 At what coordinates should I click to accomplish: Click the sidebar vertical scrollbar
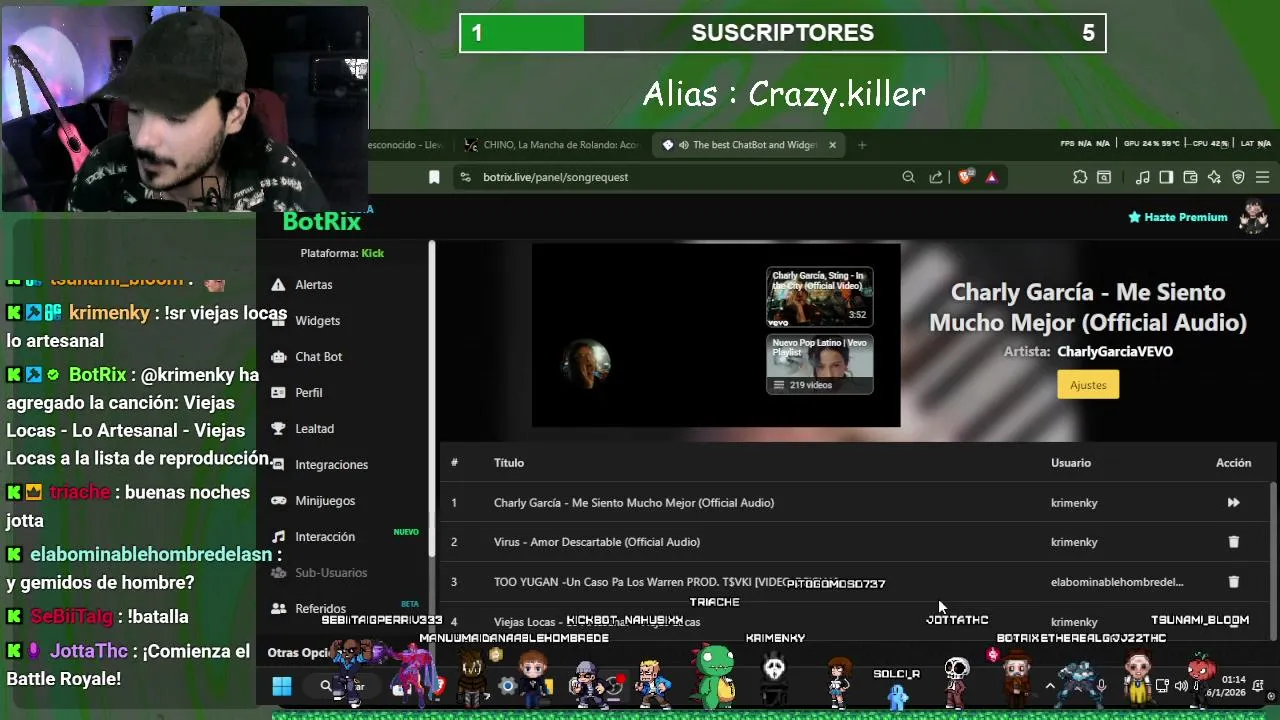[x=432, y=400]
